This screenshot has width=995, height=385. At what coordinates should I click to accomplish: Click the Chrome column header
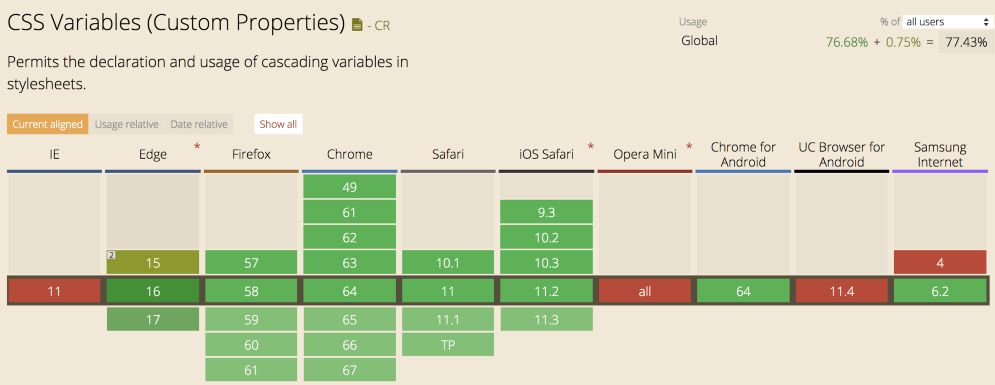[350, 154]
